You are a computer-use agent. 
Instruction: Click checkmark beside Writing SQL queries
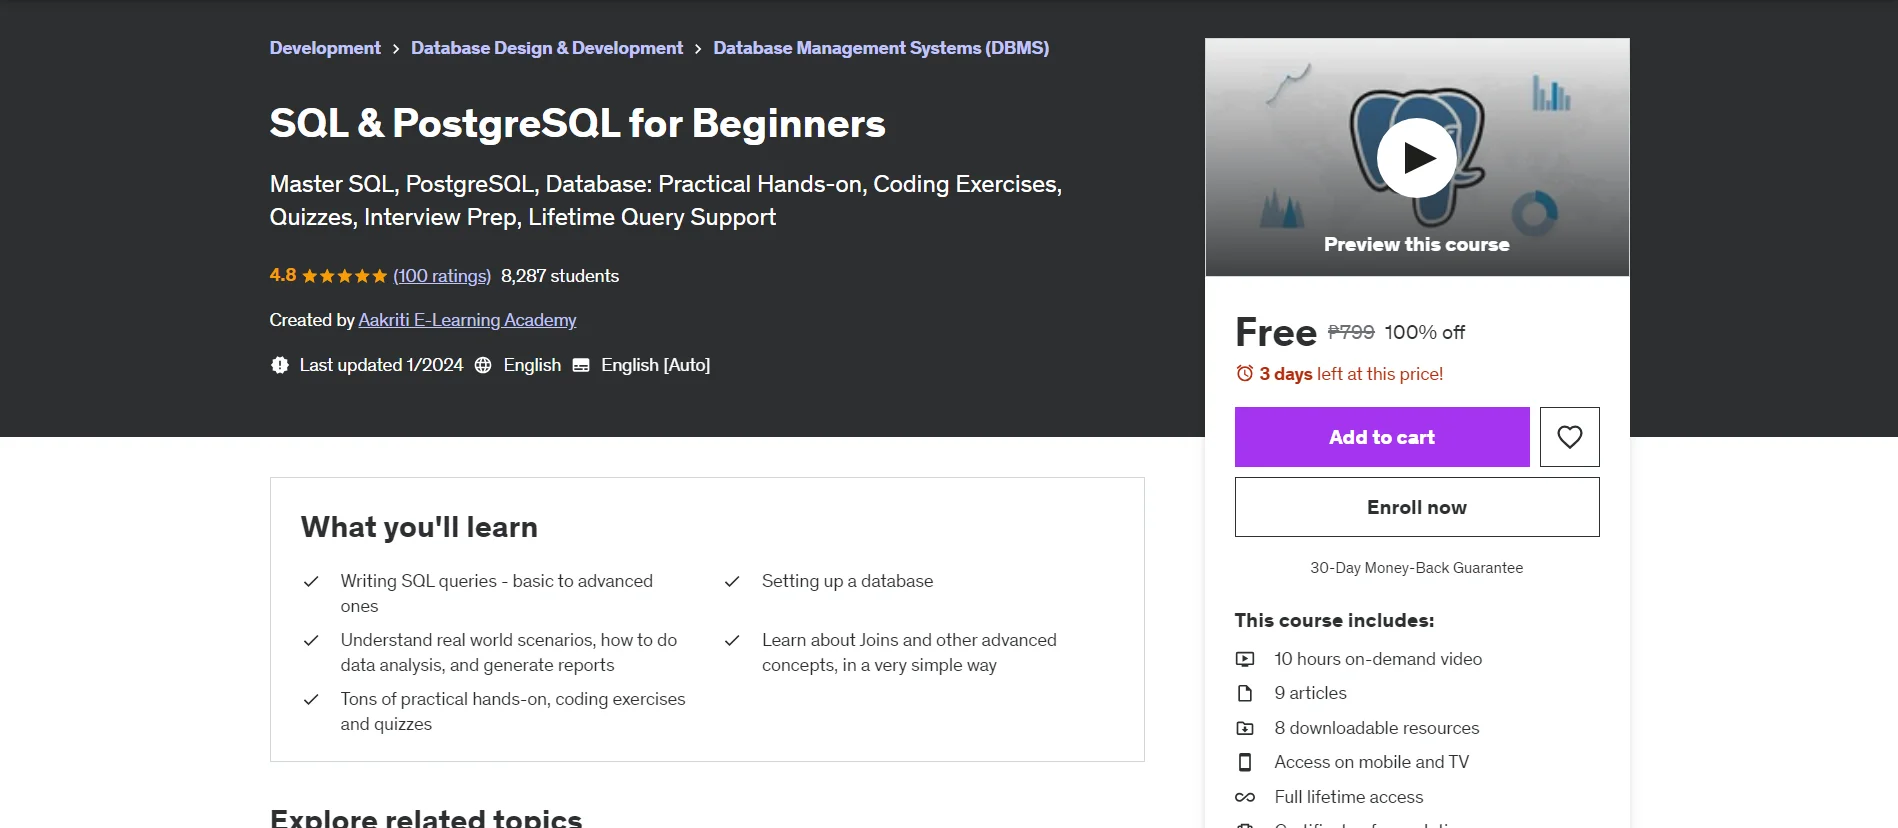(x=311, y=581)
